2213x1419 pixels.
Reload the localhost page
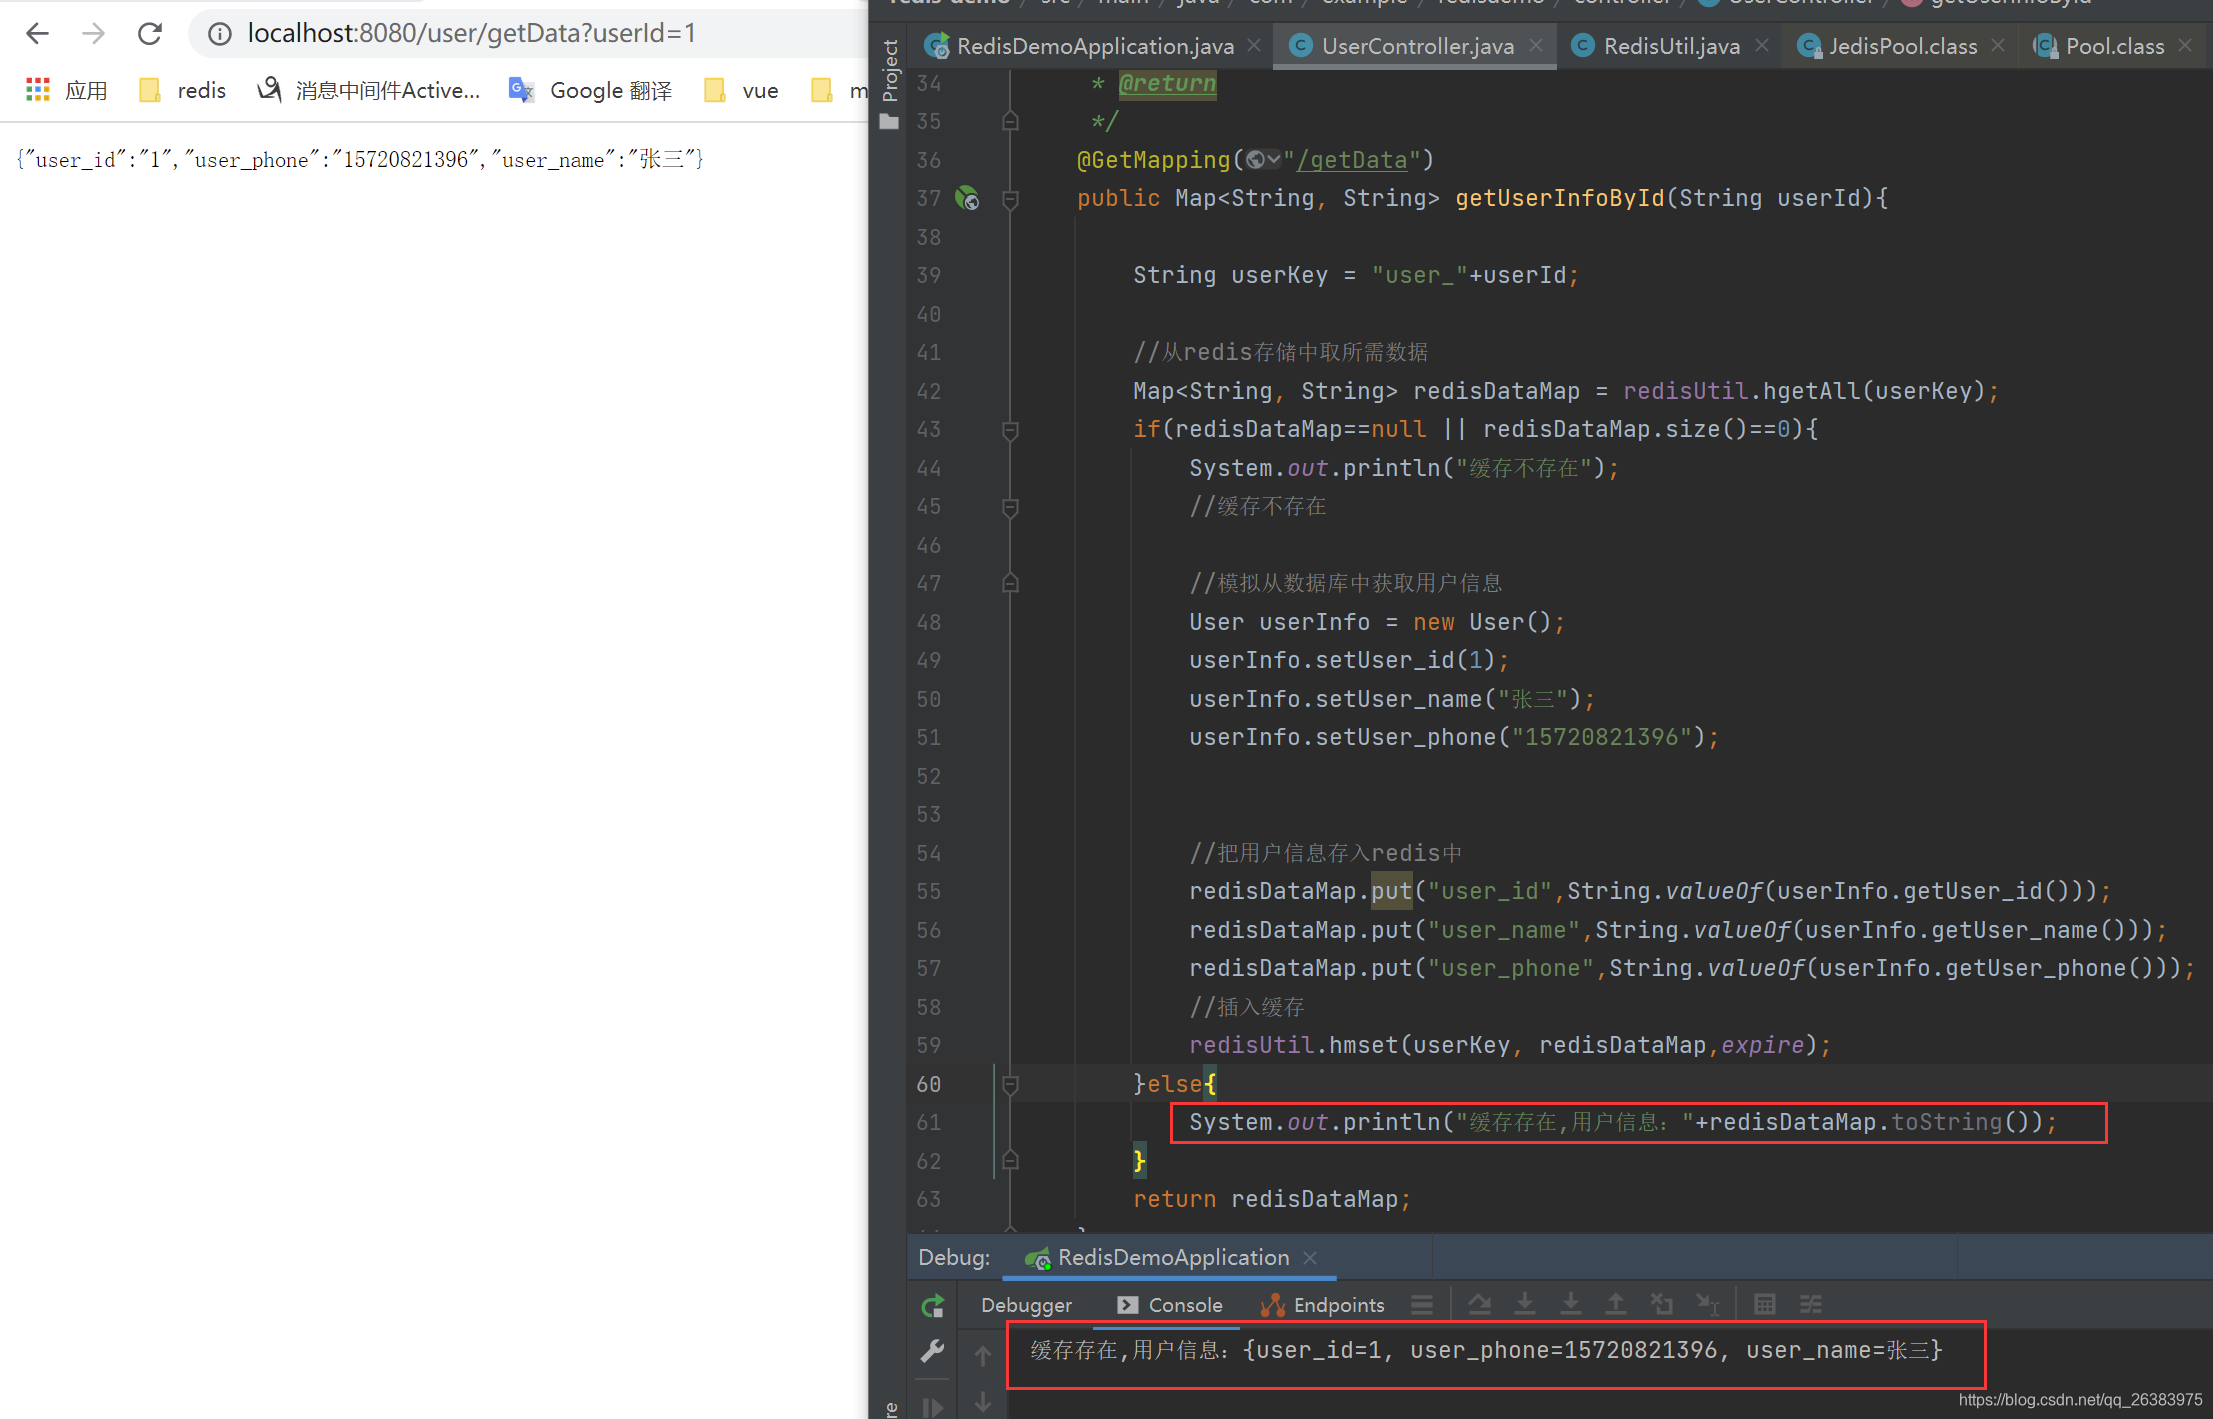150,34
